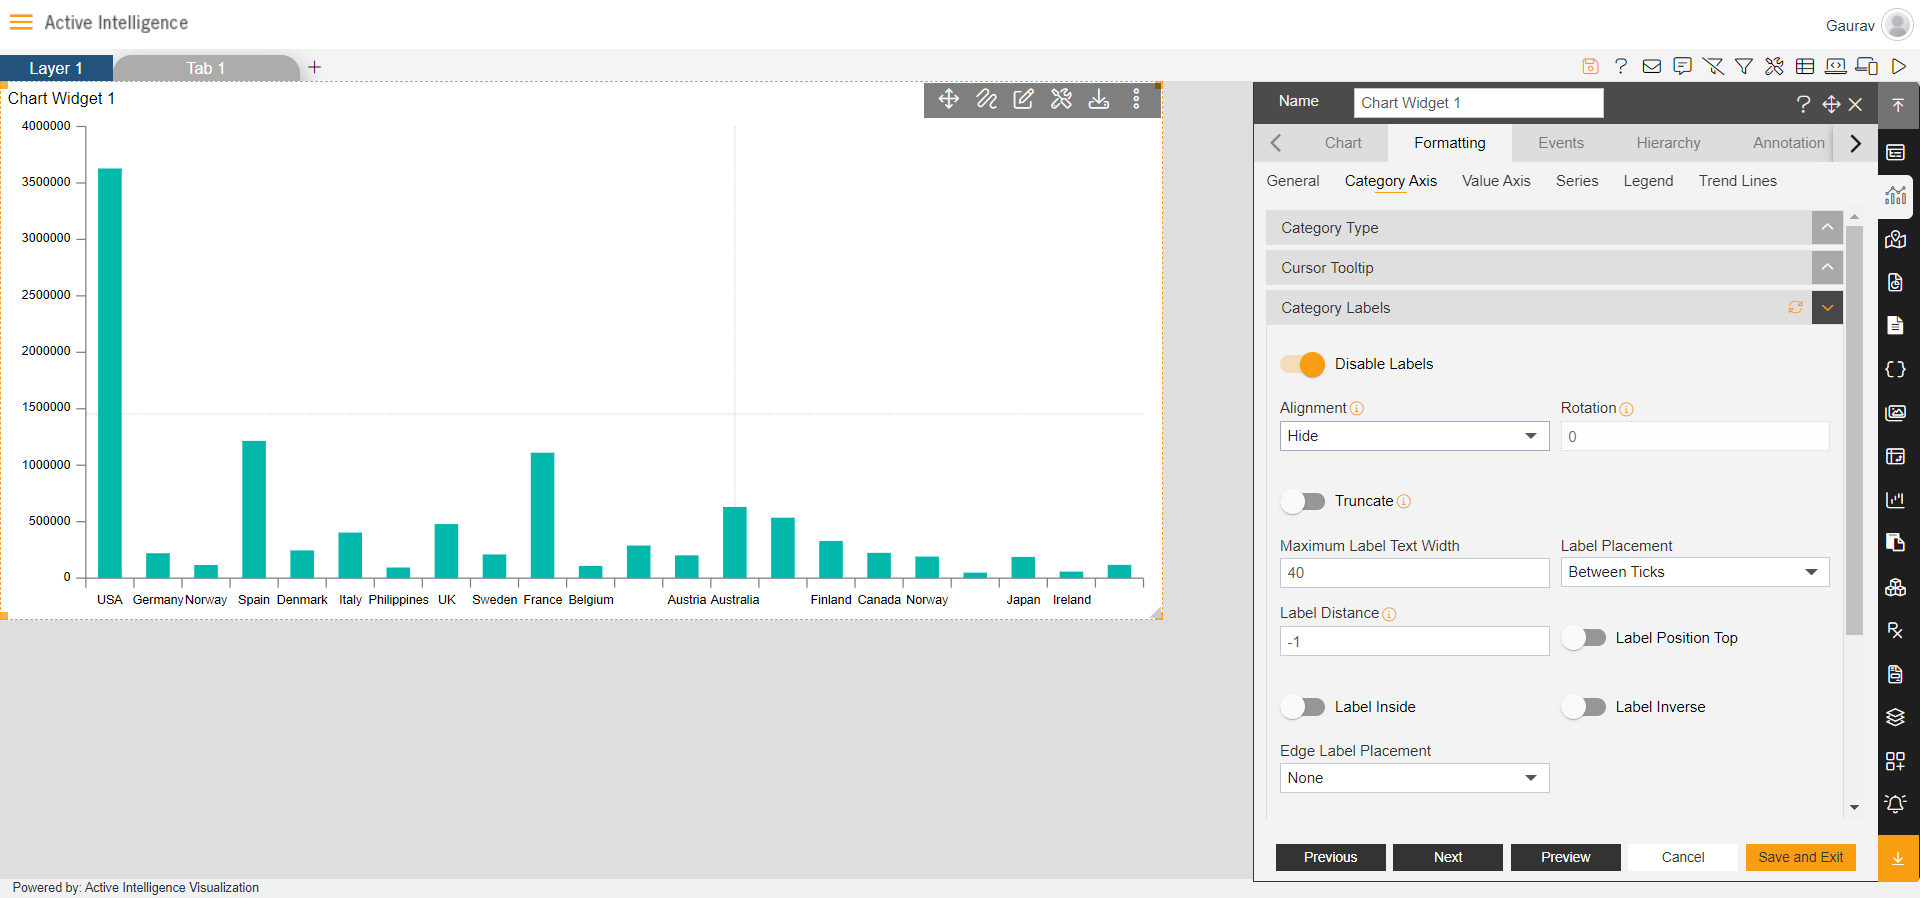
Task: Click the Preview button
Action: [x=1565, y=857]
